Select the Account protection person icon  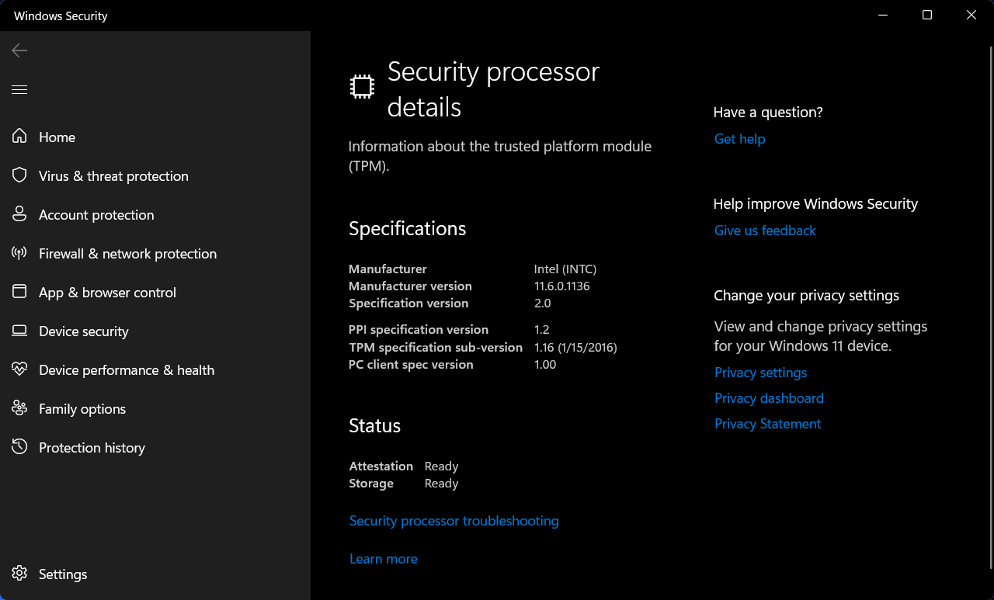[19, 215]
